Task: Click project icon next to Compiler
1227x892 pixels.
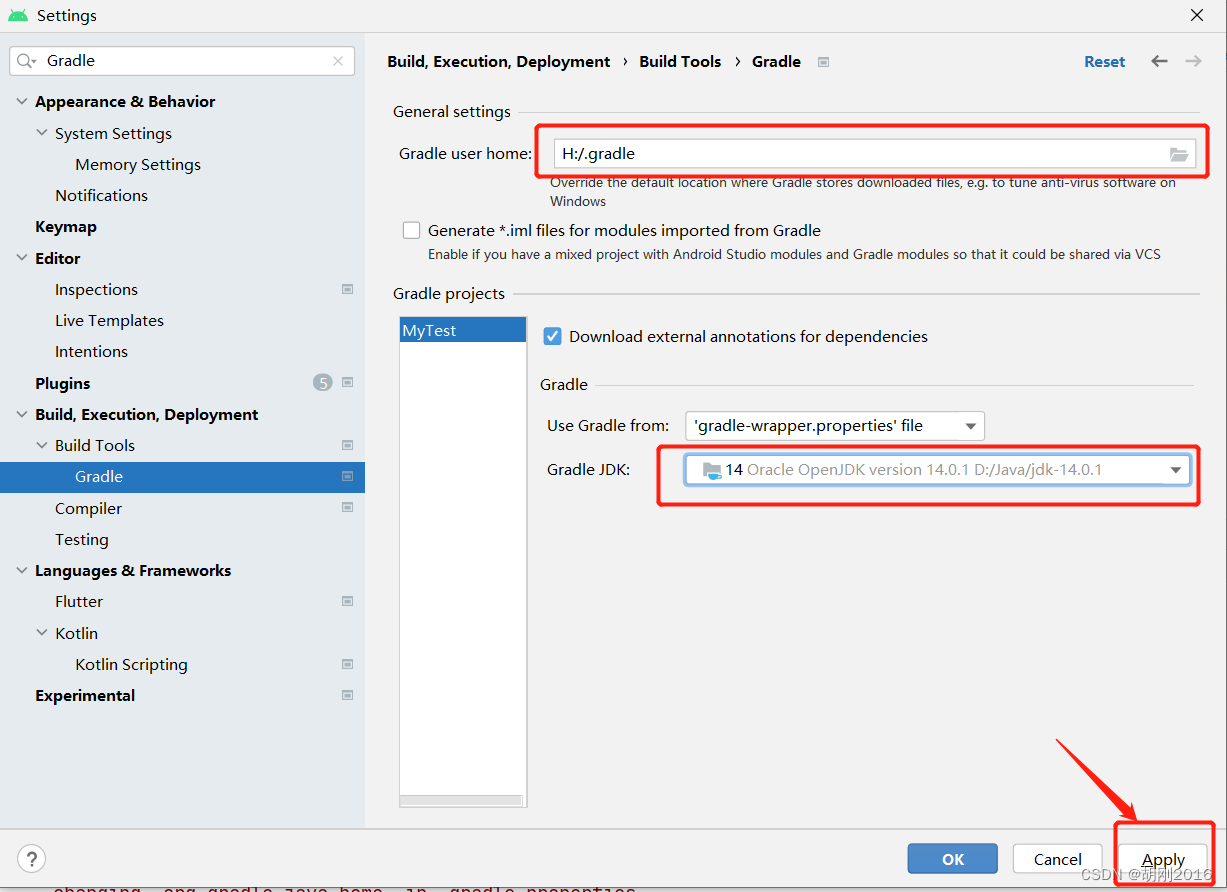Action: pos(347,507)
